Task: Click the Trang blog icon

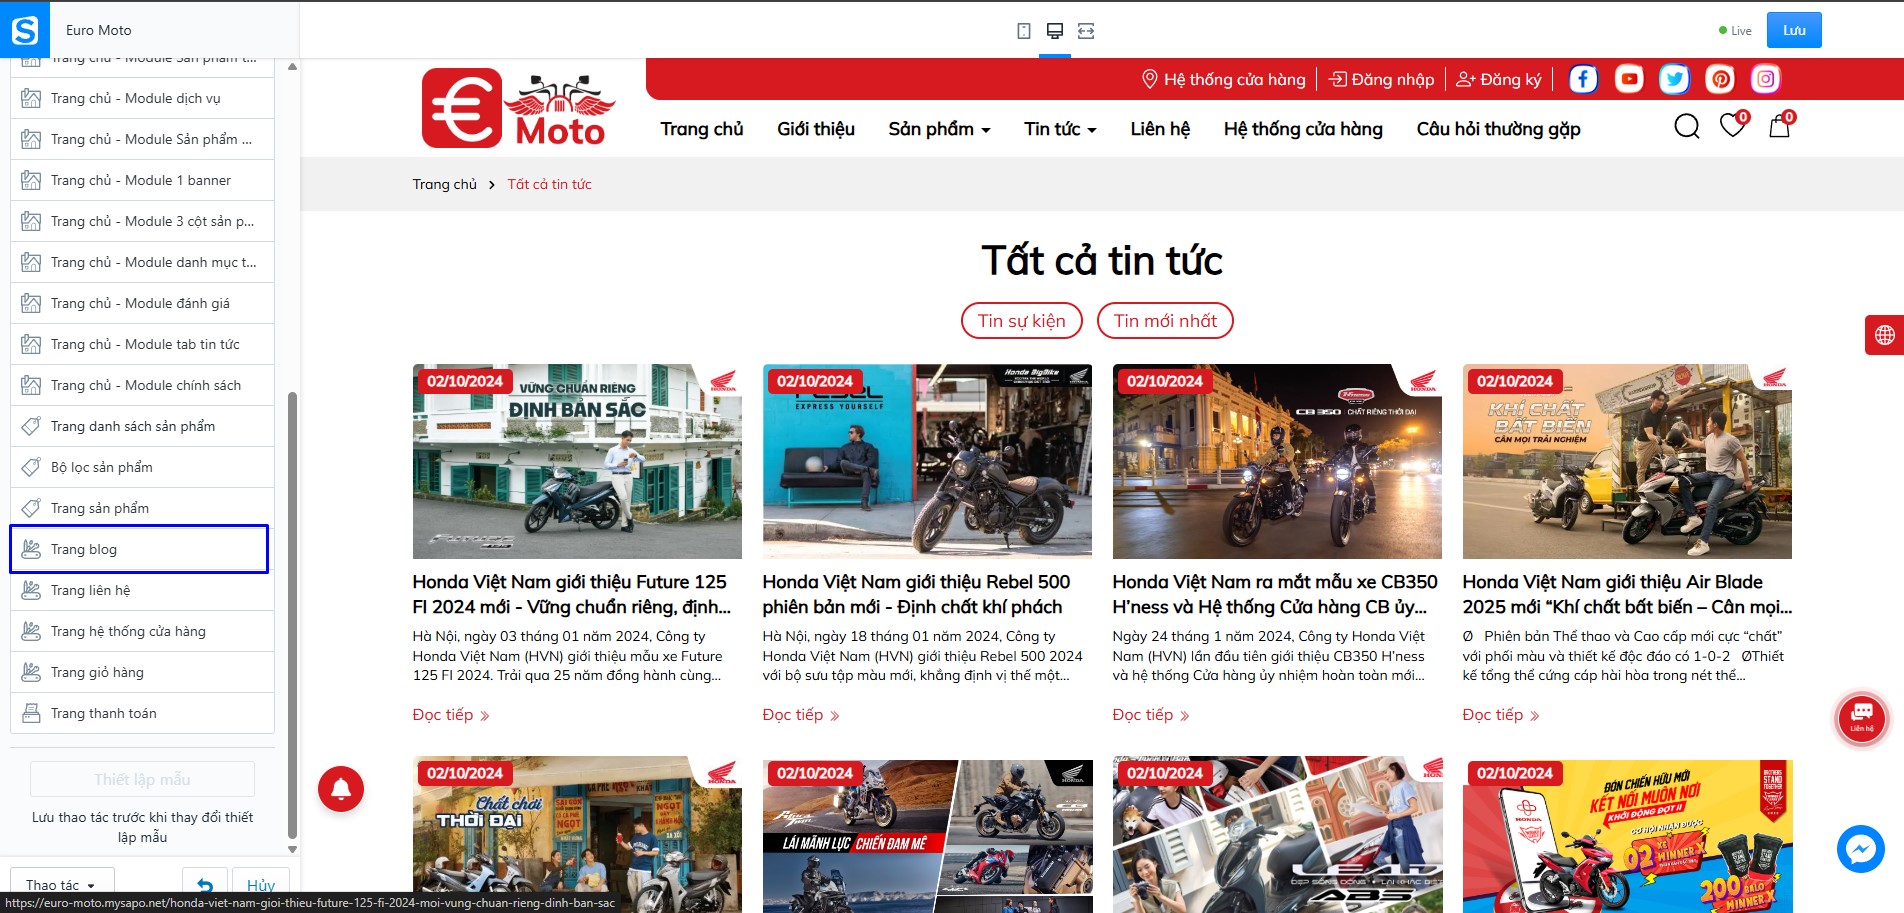Action: coord(31,549)
